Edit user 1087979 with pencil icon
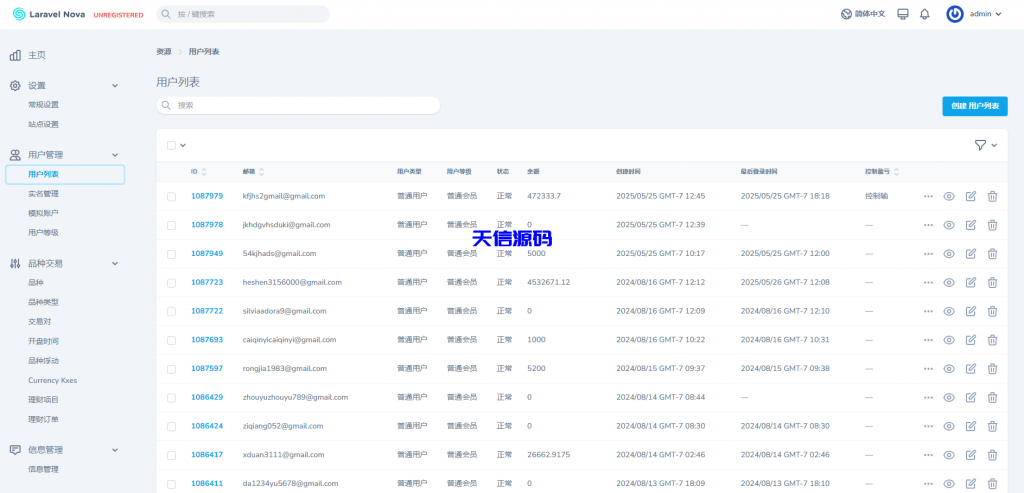1024x493 pixels. click(x=971, y=196)
